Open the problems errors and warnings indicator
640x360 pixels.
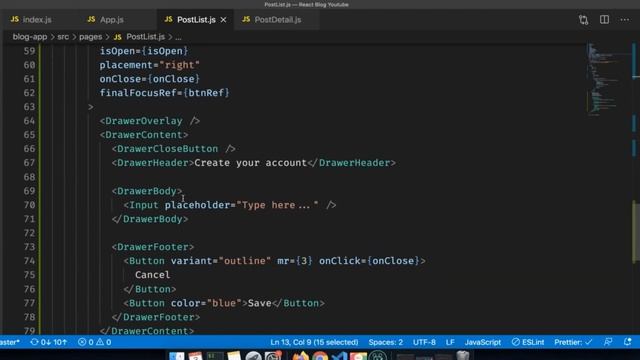94,342
